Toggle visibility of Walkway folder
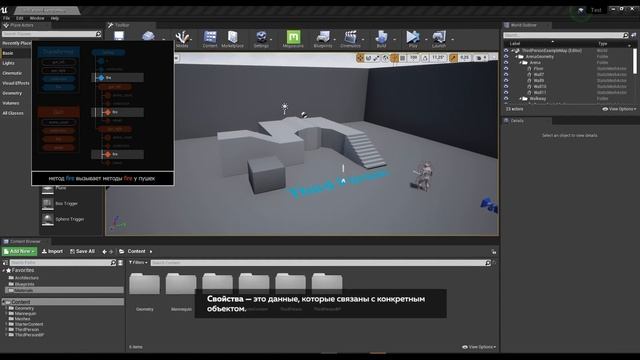Viewport: 640px width, 360px height. pyautogui.click(x=506, y=98)
